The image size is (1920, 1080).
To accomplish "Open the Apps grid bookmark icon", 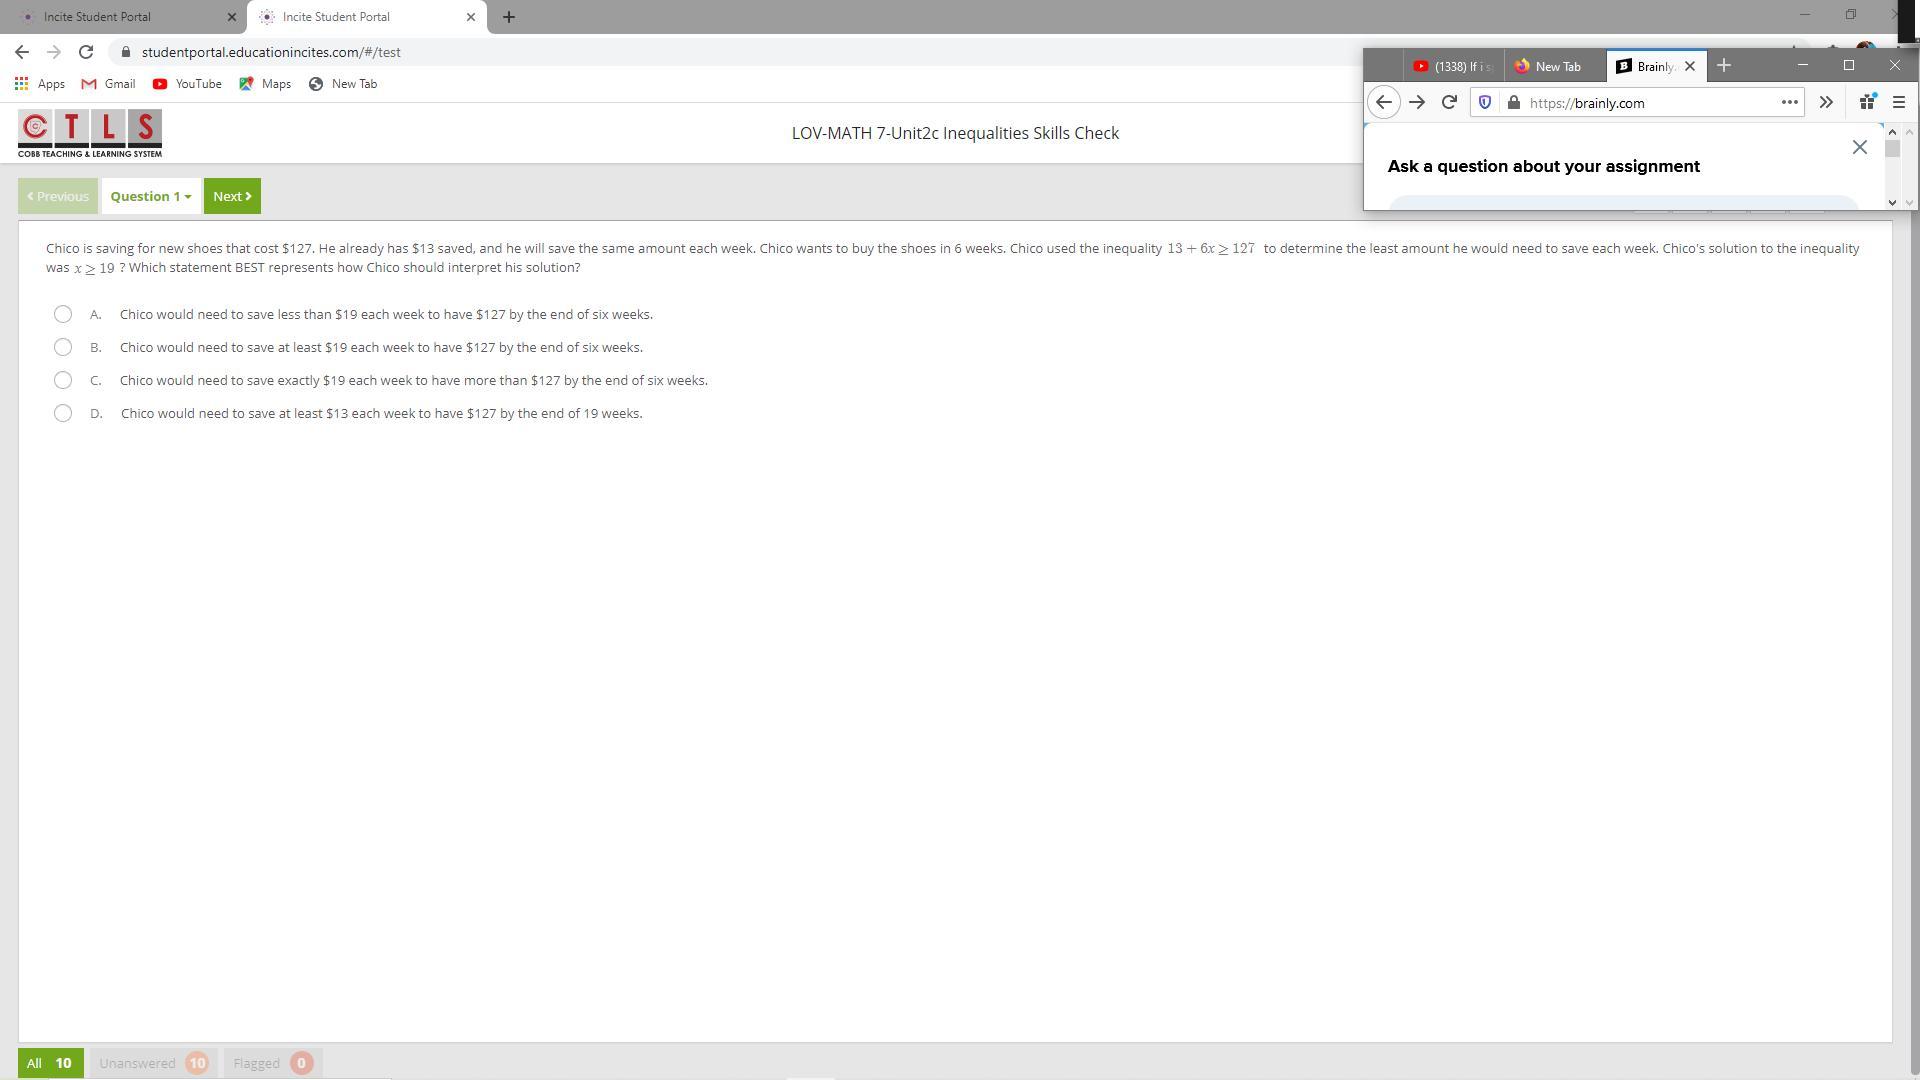I will (x=21, y=84).
